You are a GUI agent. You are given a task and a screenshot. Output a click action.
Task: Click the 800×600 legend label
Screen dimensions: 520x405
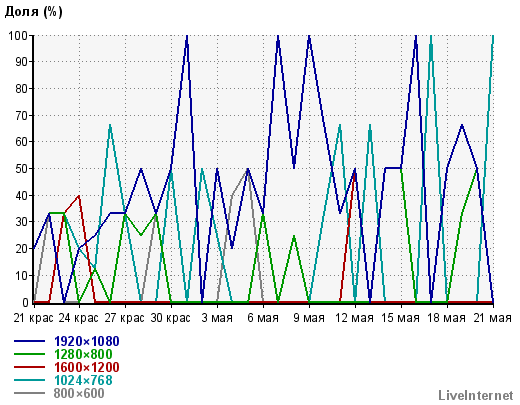pyautogui.click(x=79, y=393)
